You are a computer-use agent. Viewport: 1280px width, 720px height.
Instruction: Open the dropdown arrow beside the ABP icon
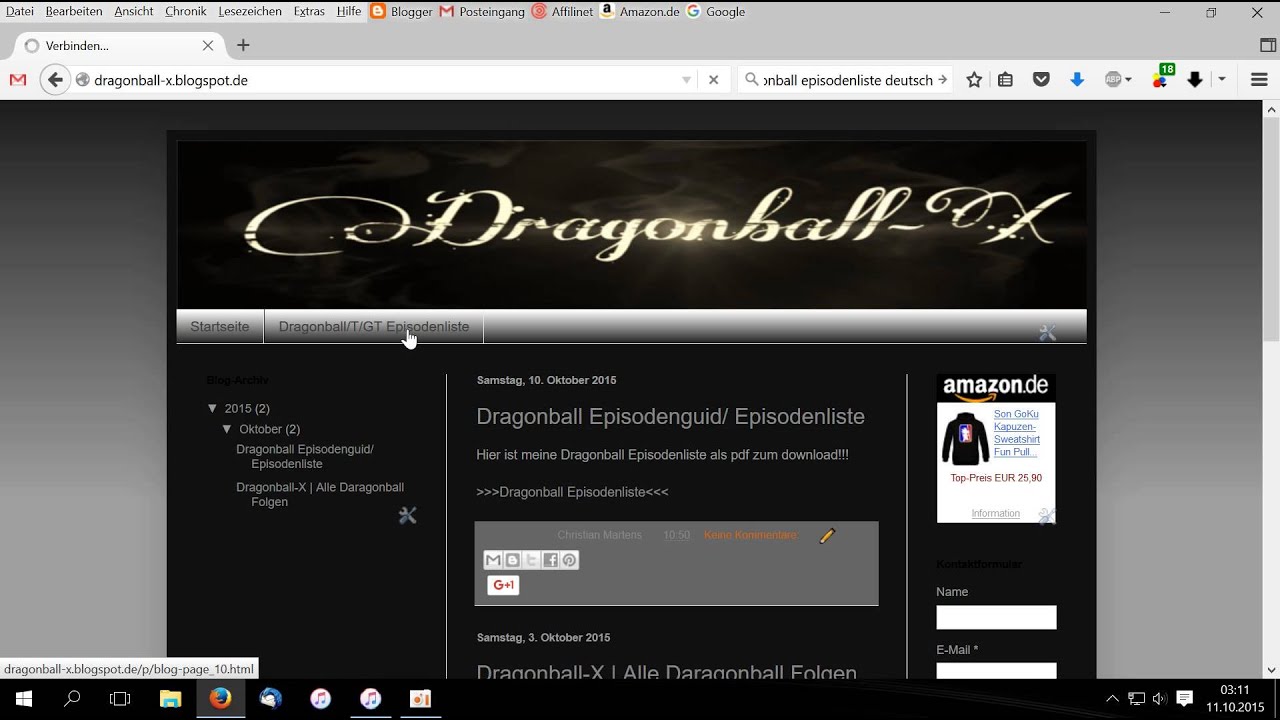point(1129,80)
